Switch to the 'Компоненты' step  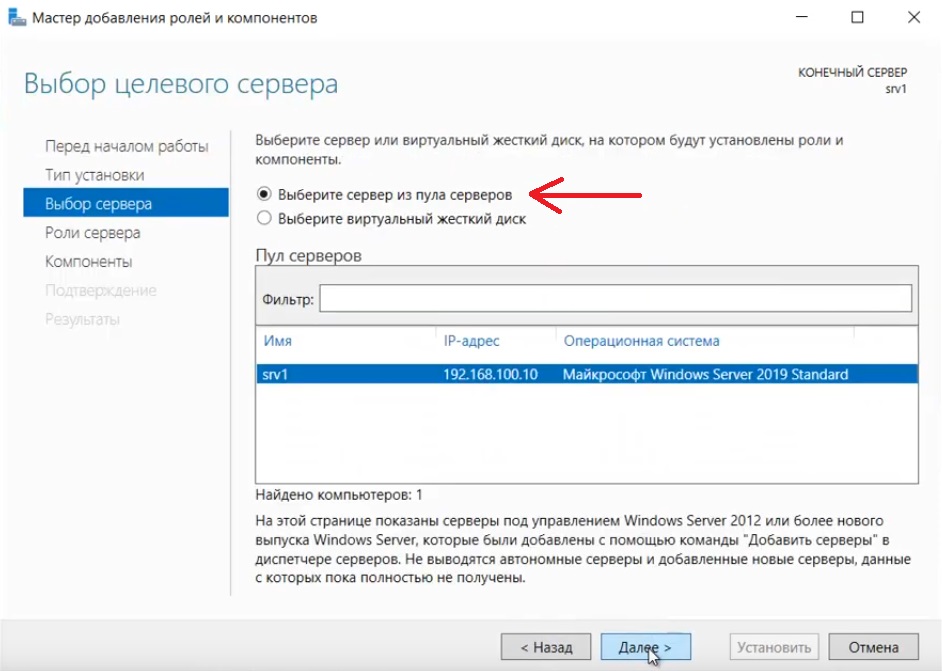pos(88,262)
